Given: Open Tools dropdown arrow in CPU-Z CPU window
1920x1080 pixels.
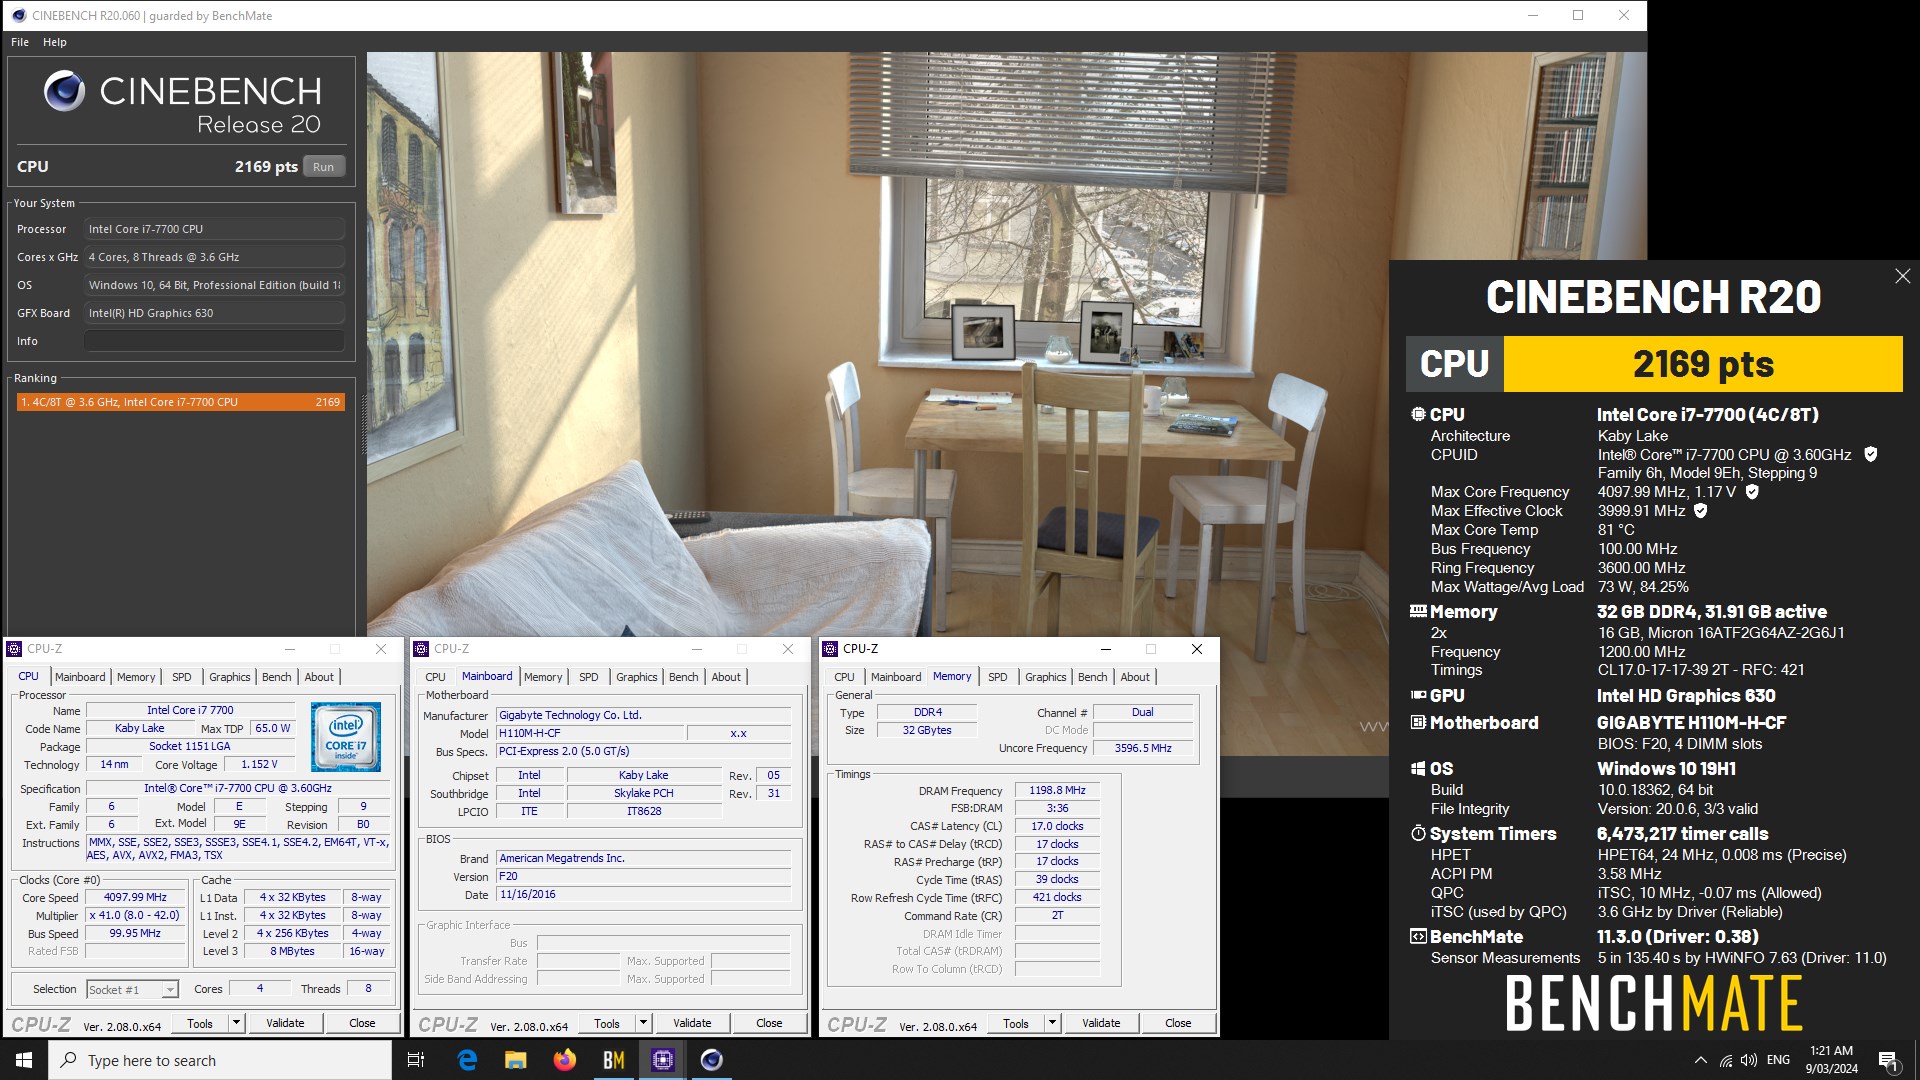Looking at the screenshot, I should tap(236, 1023).
